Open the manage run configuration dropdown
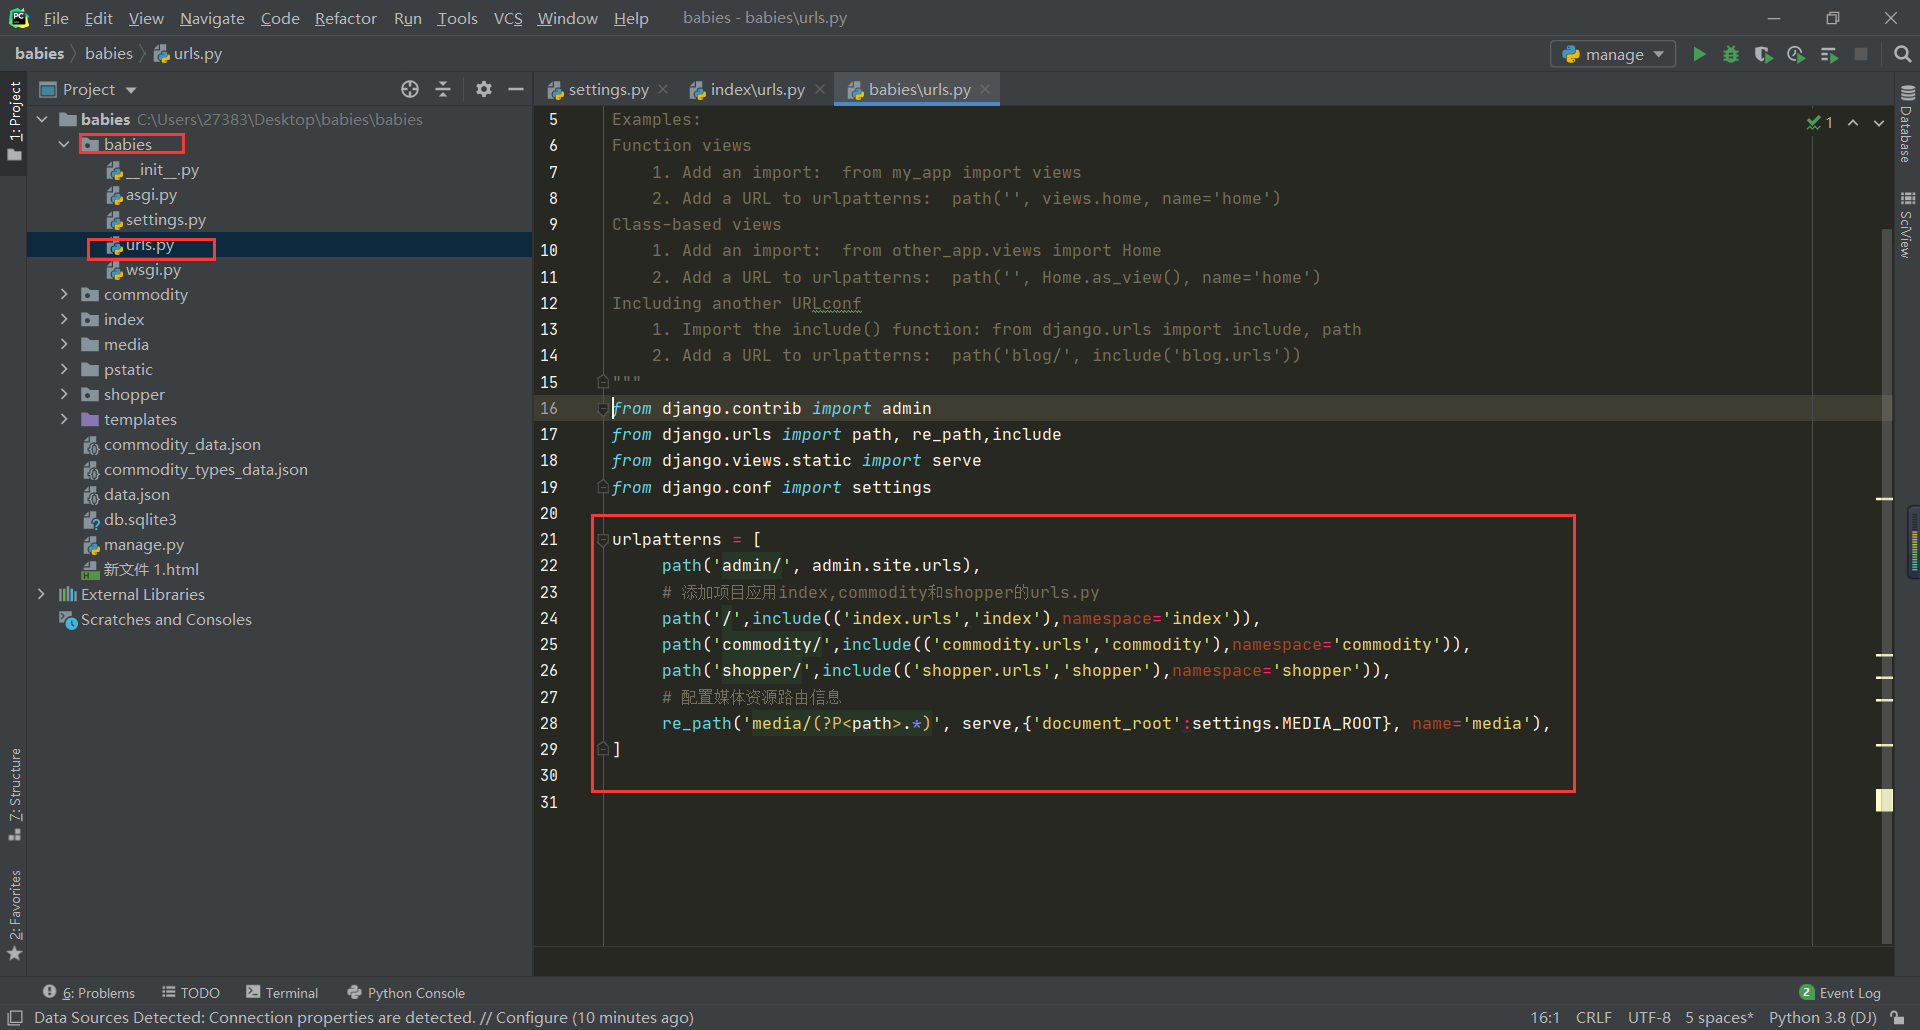 (1613, 54)
